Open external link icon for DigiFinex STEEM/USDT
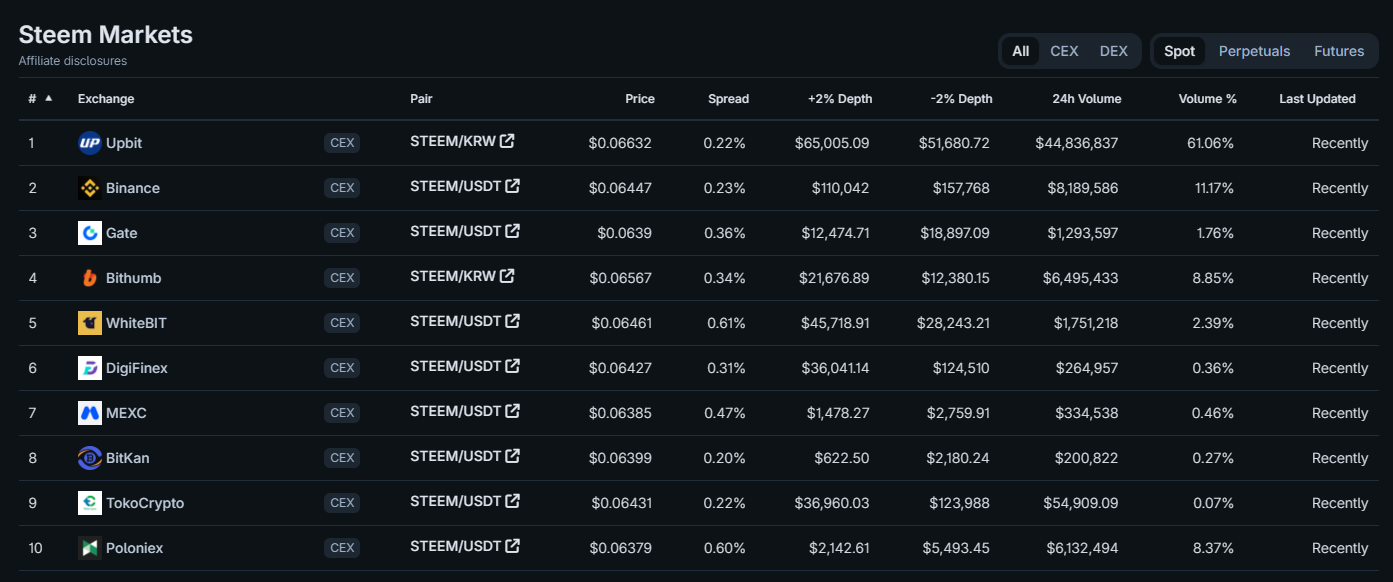This screenshot has height=582, width=1393. (x=512, y=366)
